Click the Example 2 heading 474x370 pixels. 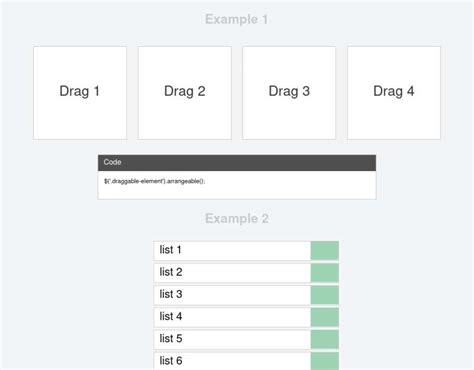[237, 219]
